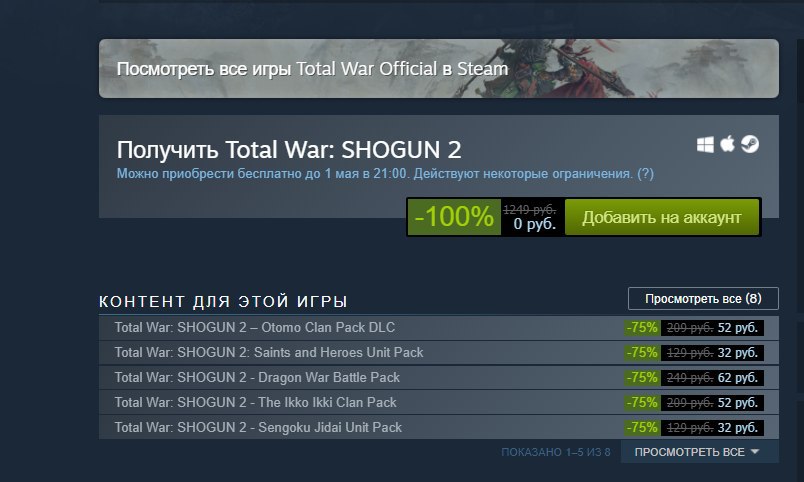The height and width of the screenshot is (482, 804).
Task: Click the -100% discount badge
Action: [454, 217]
